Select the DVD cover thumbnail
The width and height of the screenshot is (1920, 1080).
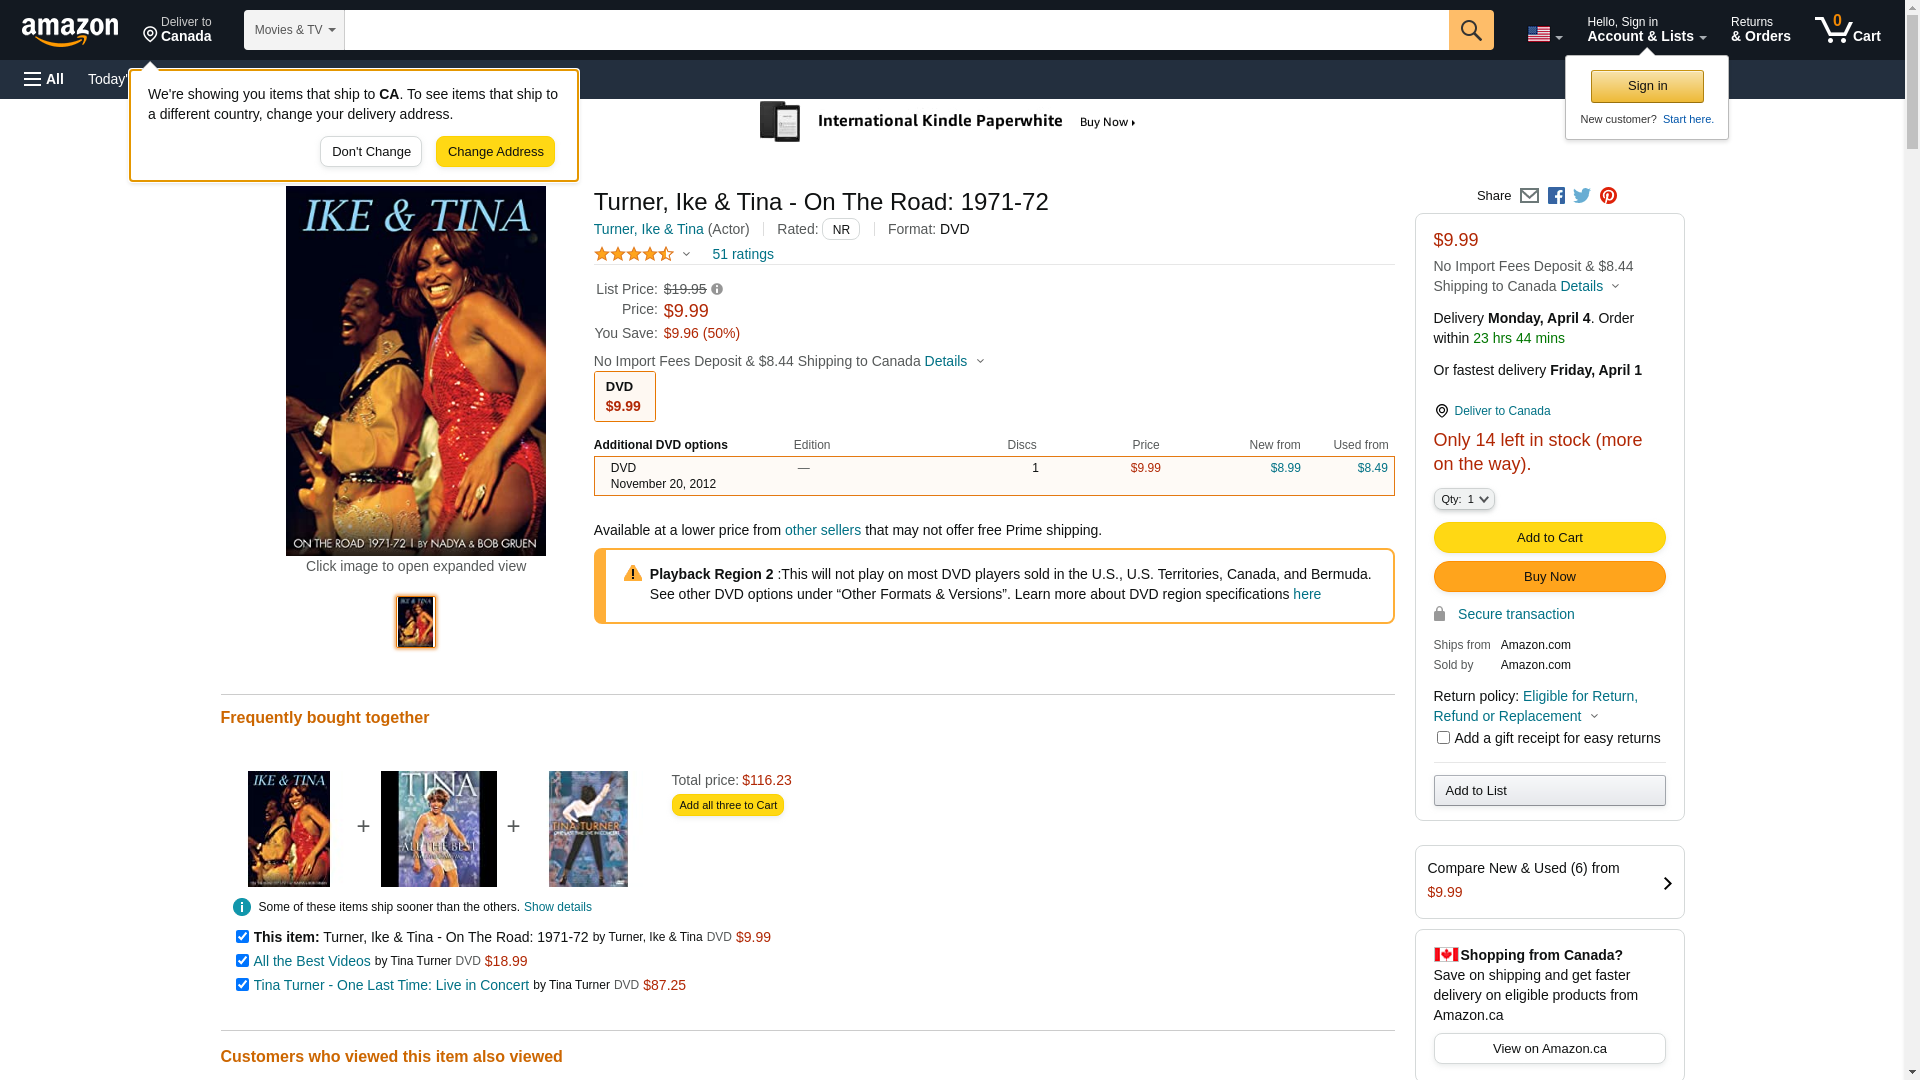coord(416,622)
